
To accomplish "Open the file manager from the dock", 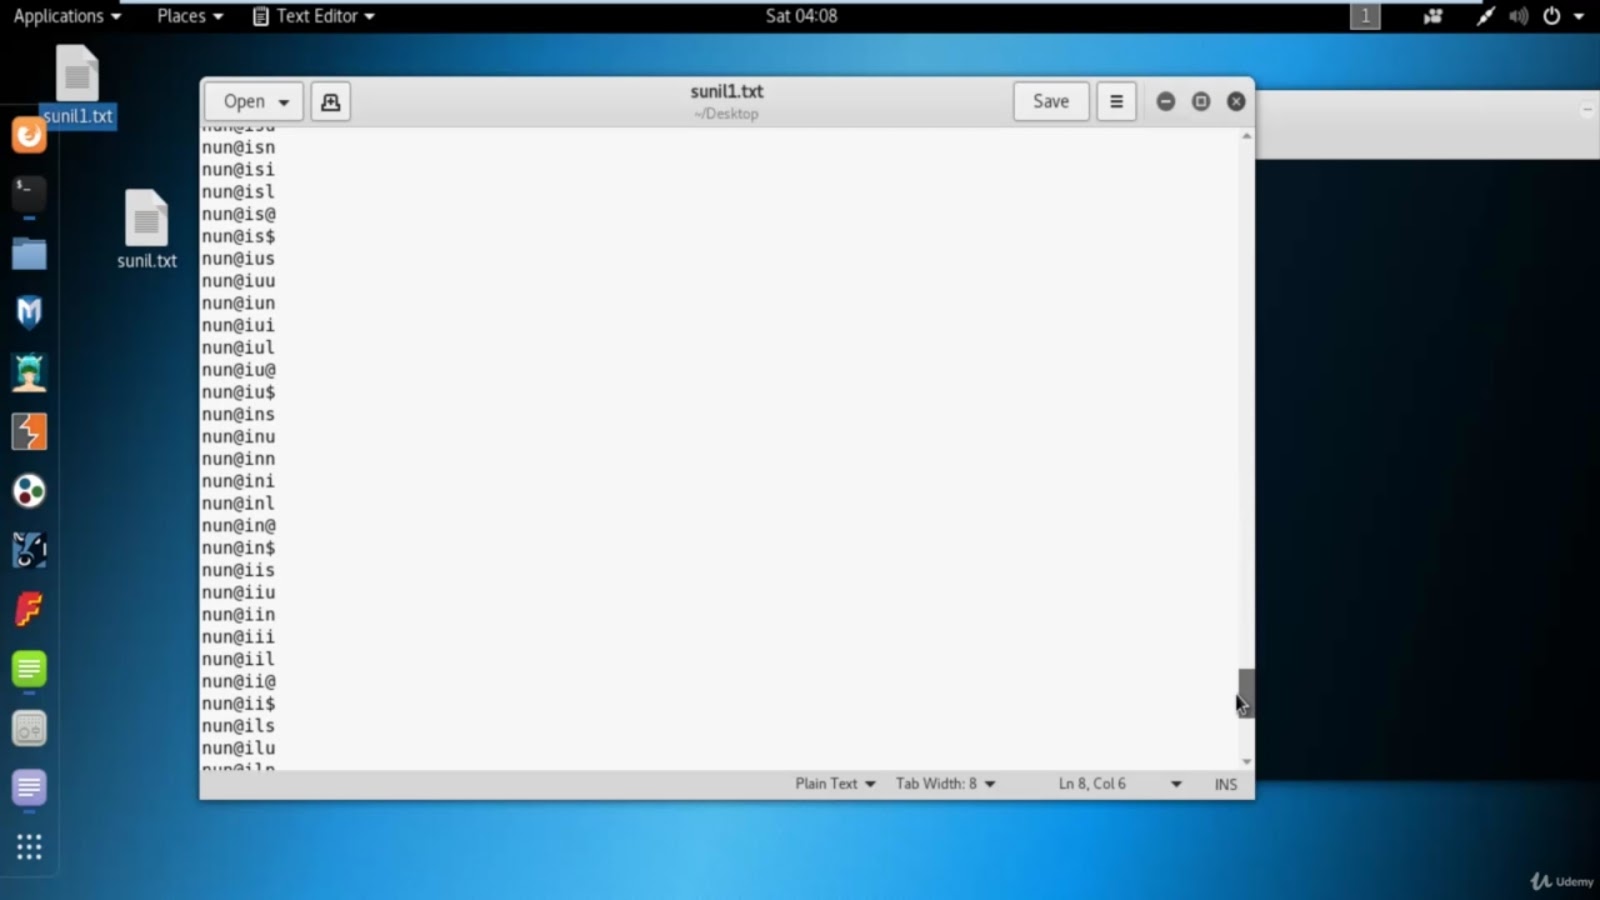I will coord(28,254).
